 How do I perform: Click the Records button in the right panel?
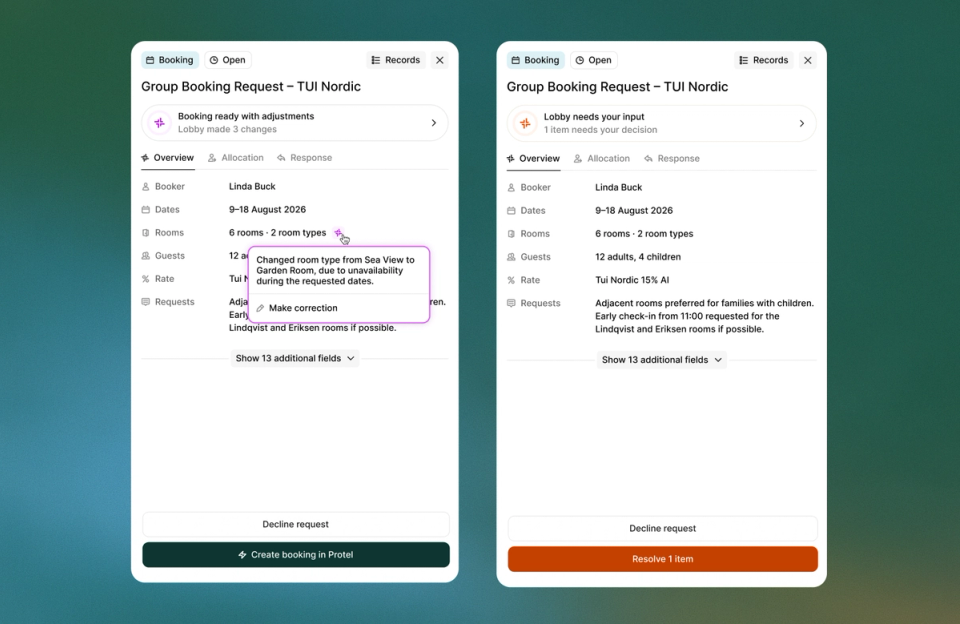click(763, 60)
